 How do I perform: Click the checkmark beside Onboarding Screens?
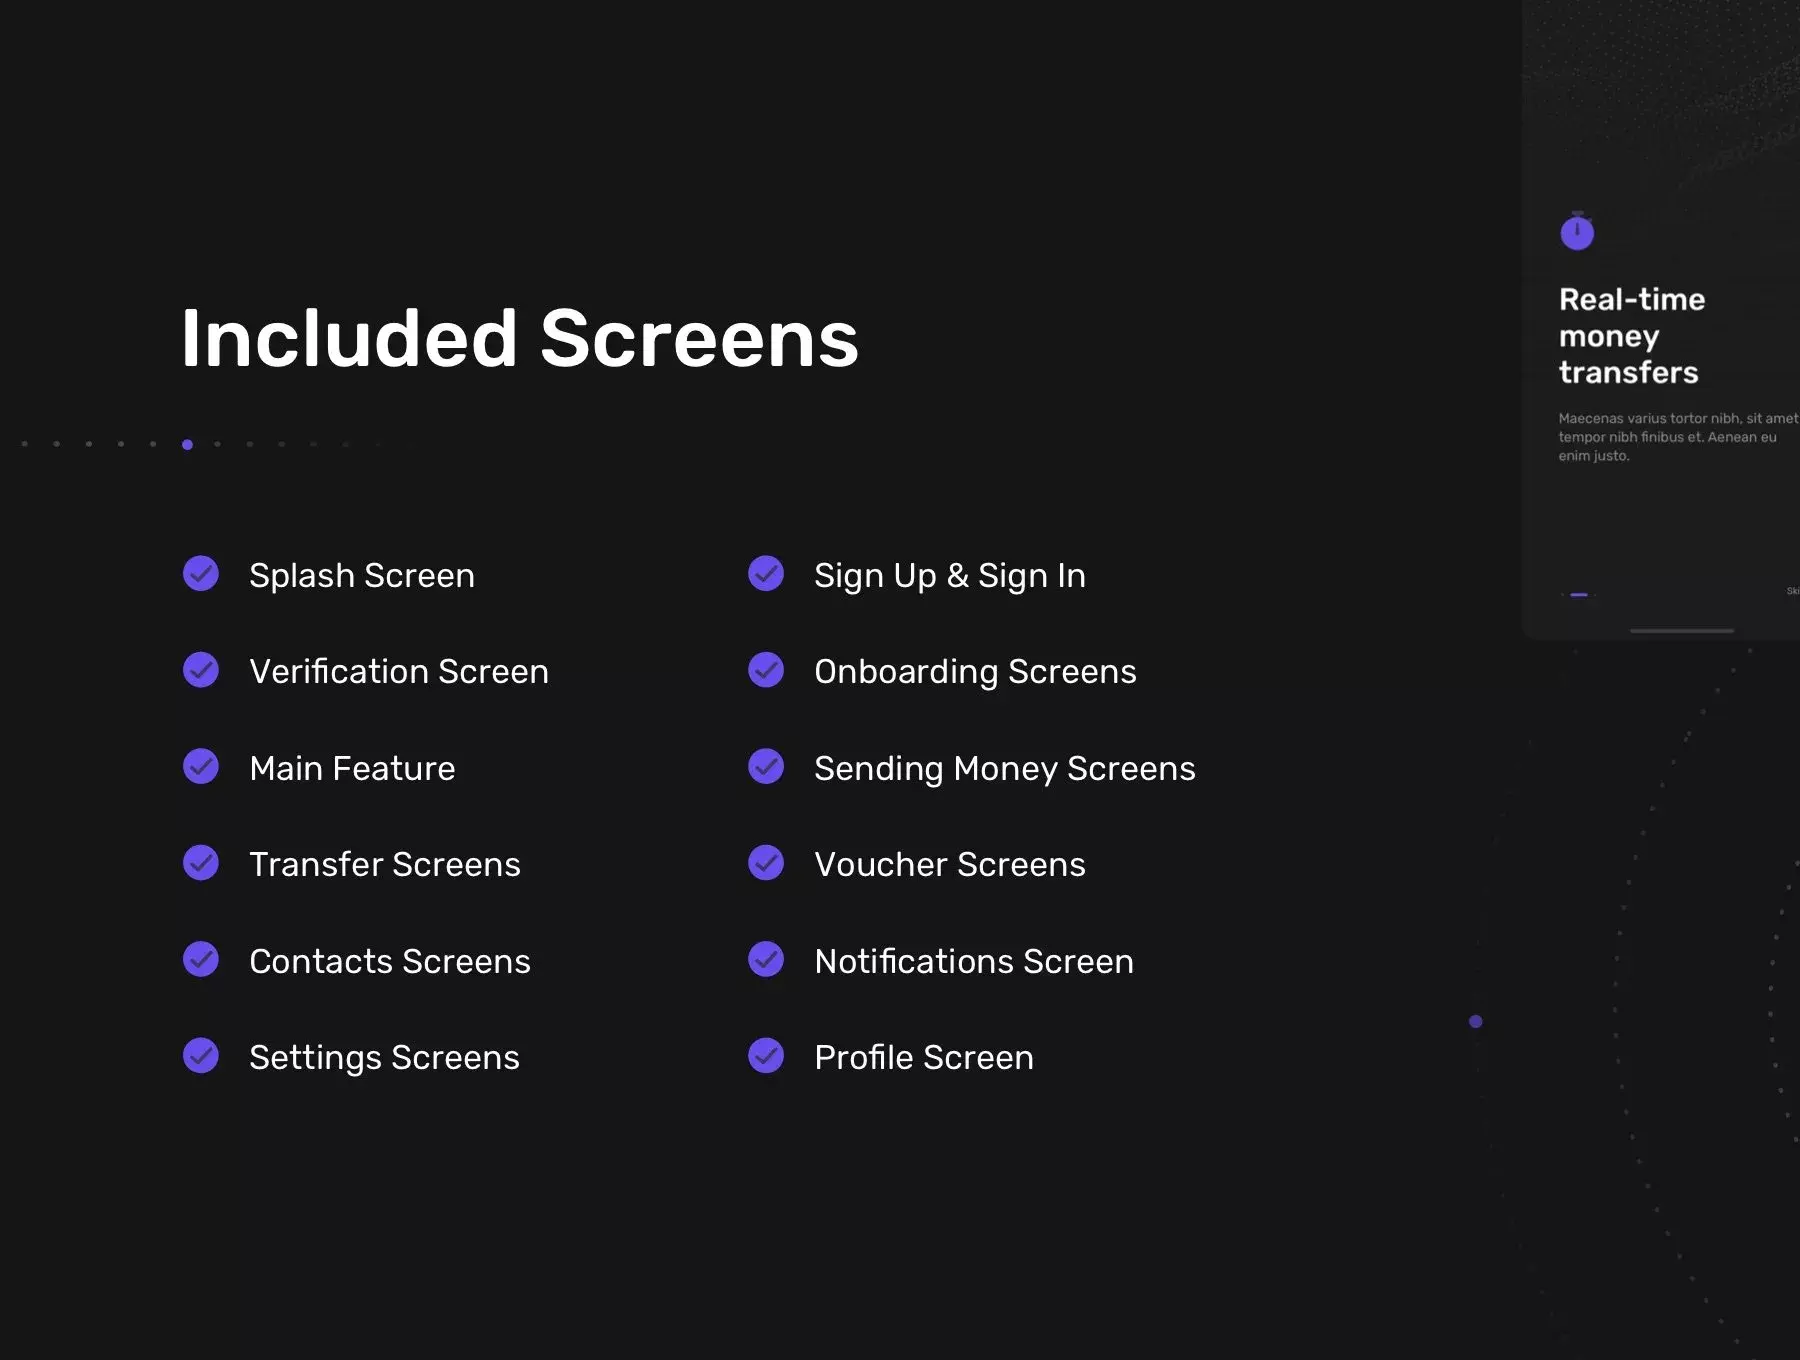[x=766, y=670]
